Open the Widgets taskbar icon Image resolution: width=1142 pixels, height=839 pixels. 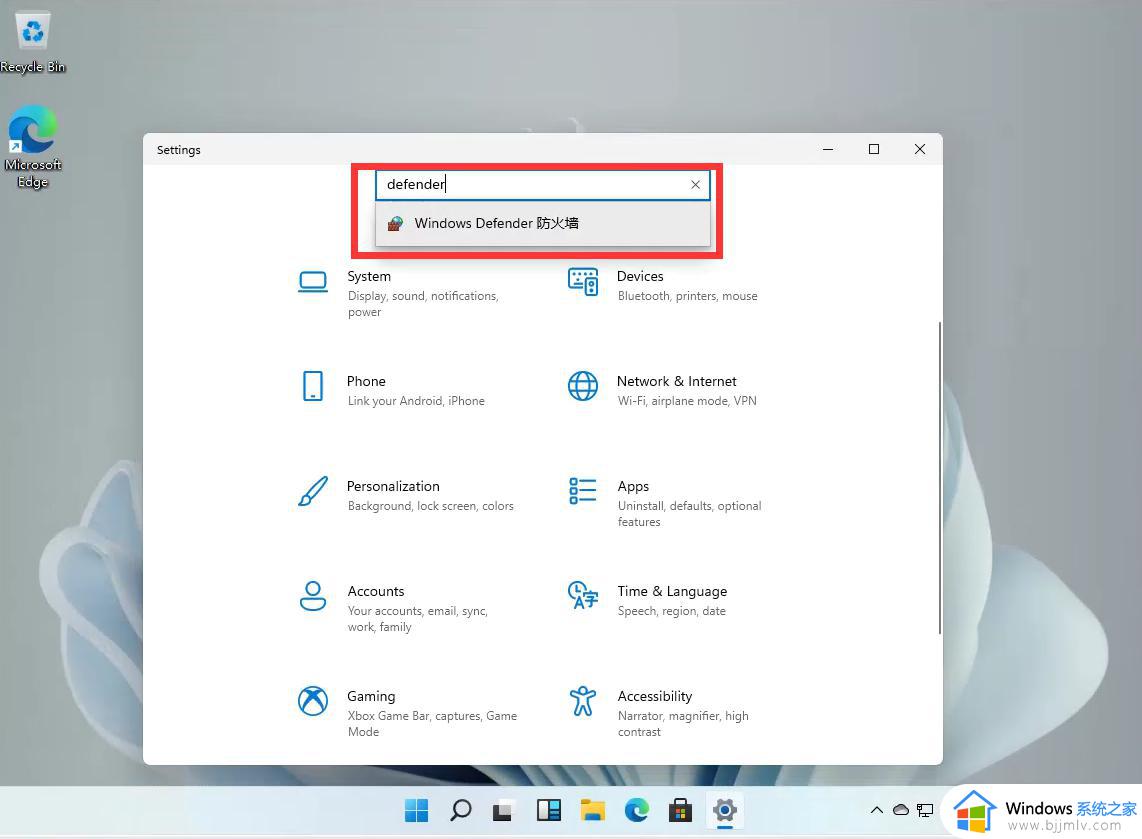pyautogui.click(x=548, y=810)
